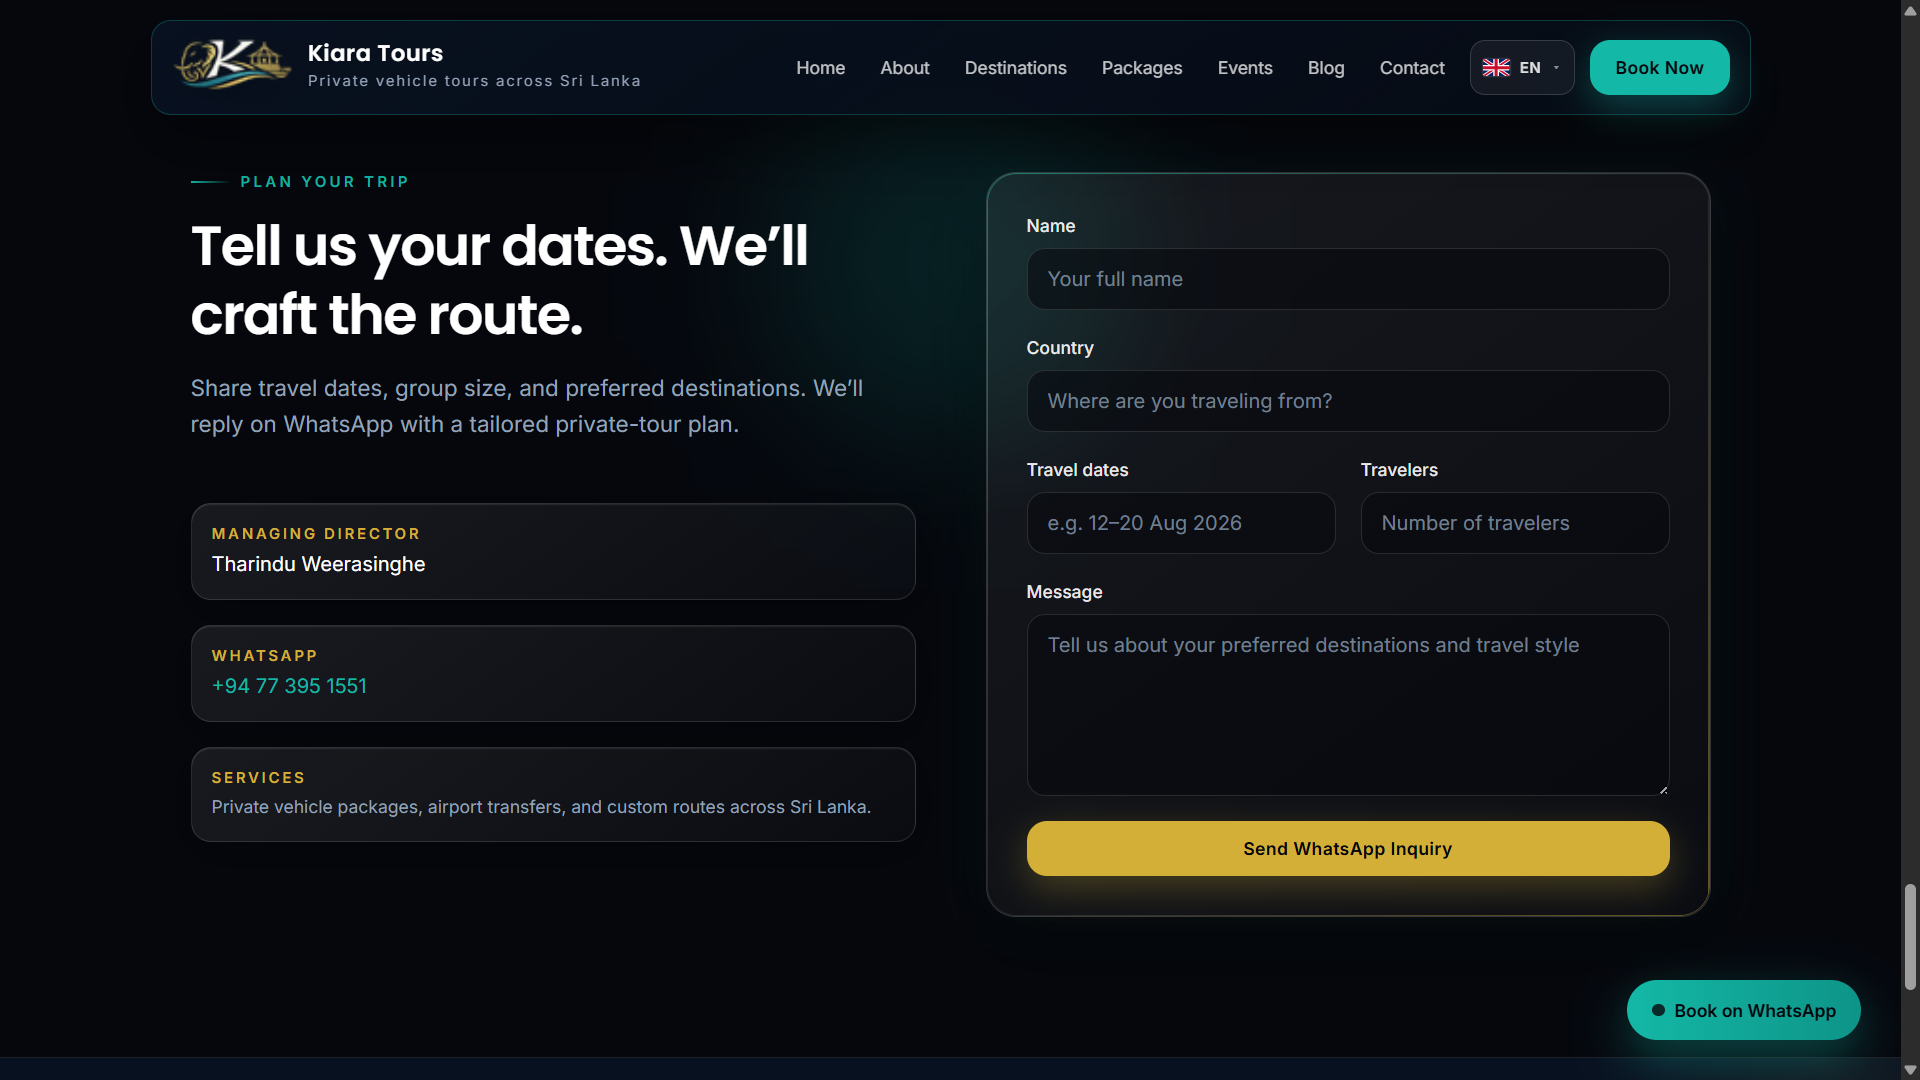Click the UK flag language icon
This screenshot has width=1920, height=1080.
pos(1496,68)
